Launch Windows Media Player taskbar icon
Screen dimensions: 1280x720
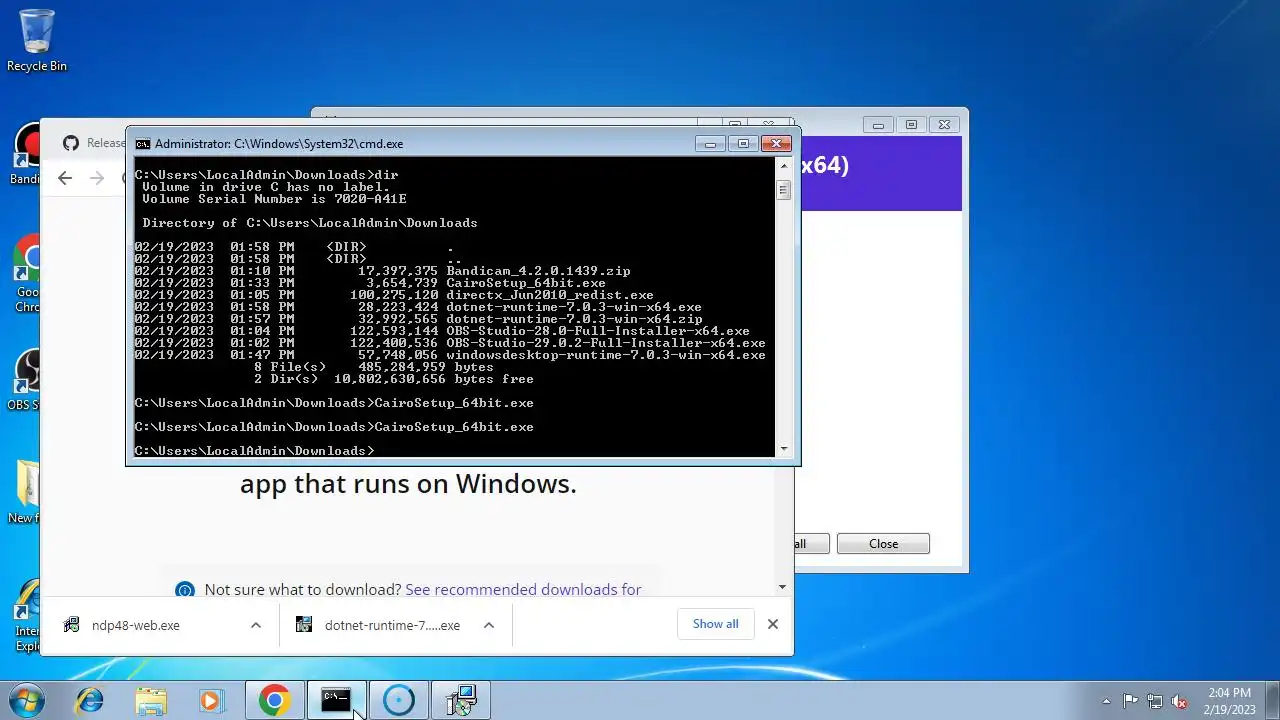[x=210, y=700]
